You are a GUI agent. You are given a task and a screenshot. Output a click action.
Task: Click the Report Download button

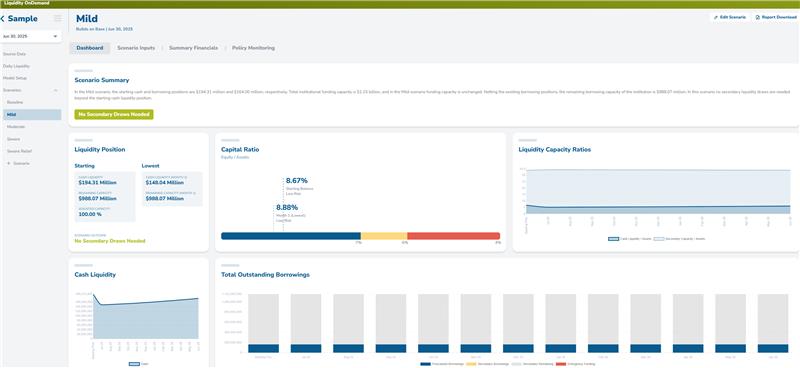click(x=776, y=17)
